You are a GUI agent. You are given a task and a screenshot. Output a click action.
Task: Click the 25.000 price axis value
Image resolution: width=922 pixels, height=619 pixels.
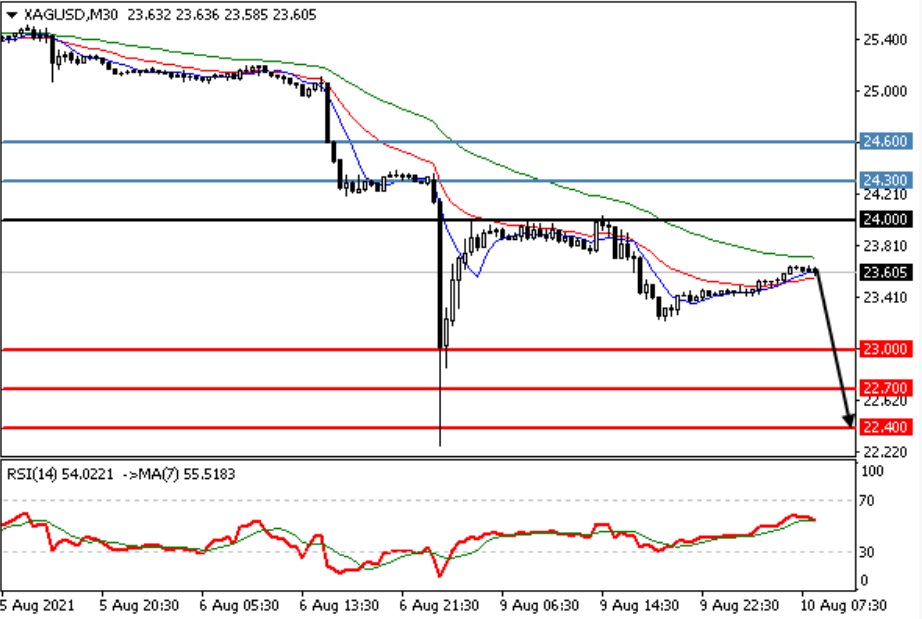[x=885, y=91]
